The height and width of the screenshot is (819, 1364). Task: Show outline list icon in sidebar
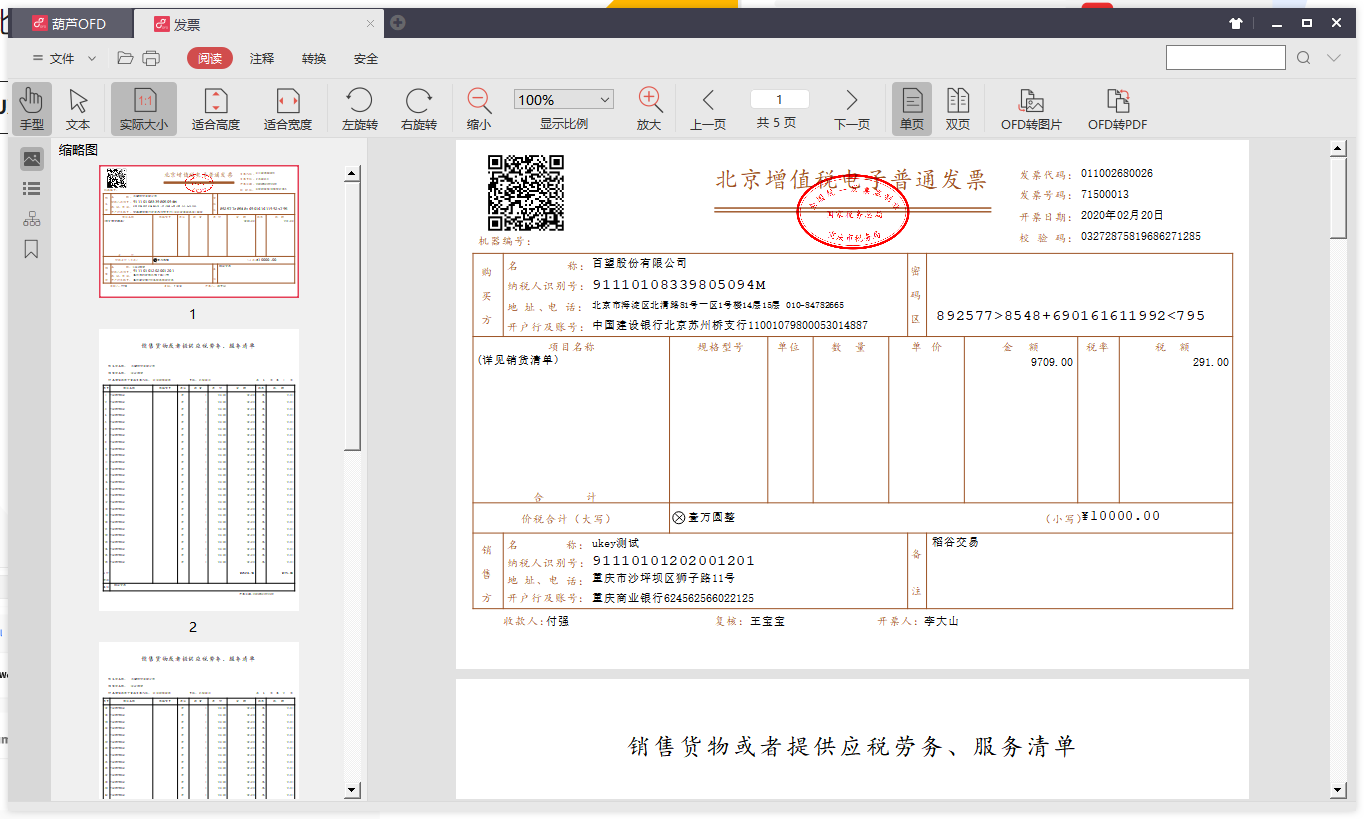tap(32, 188)
